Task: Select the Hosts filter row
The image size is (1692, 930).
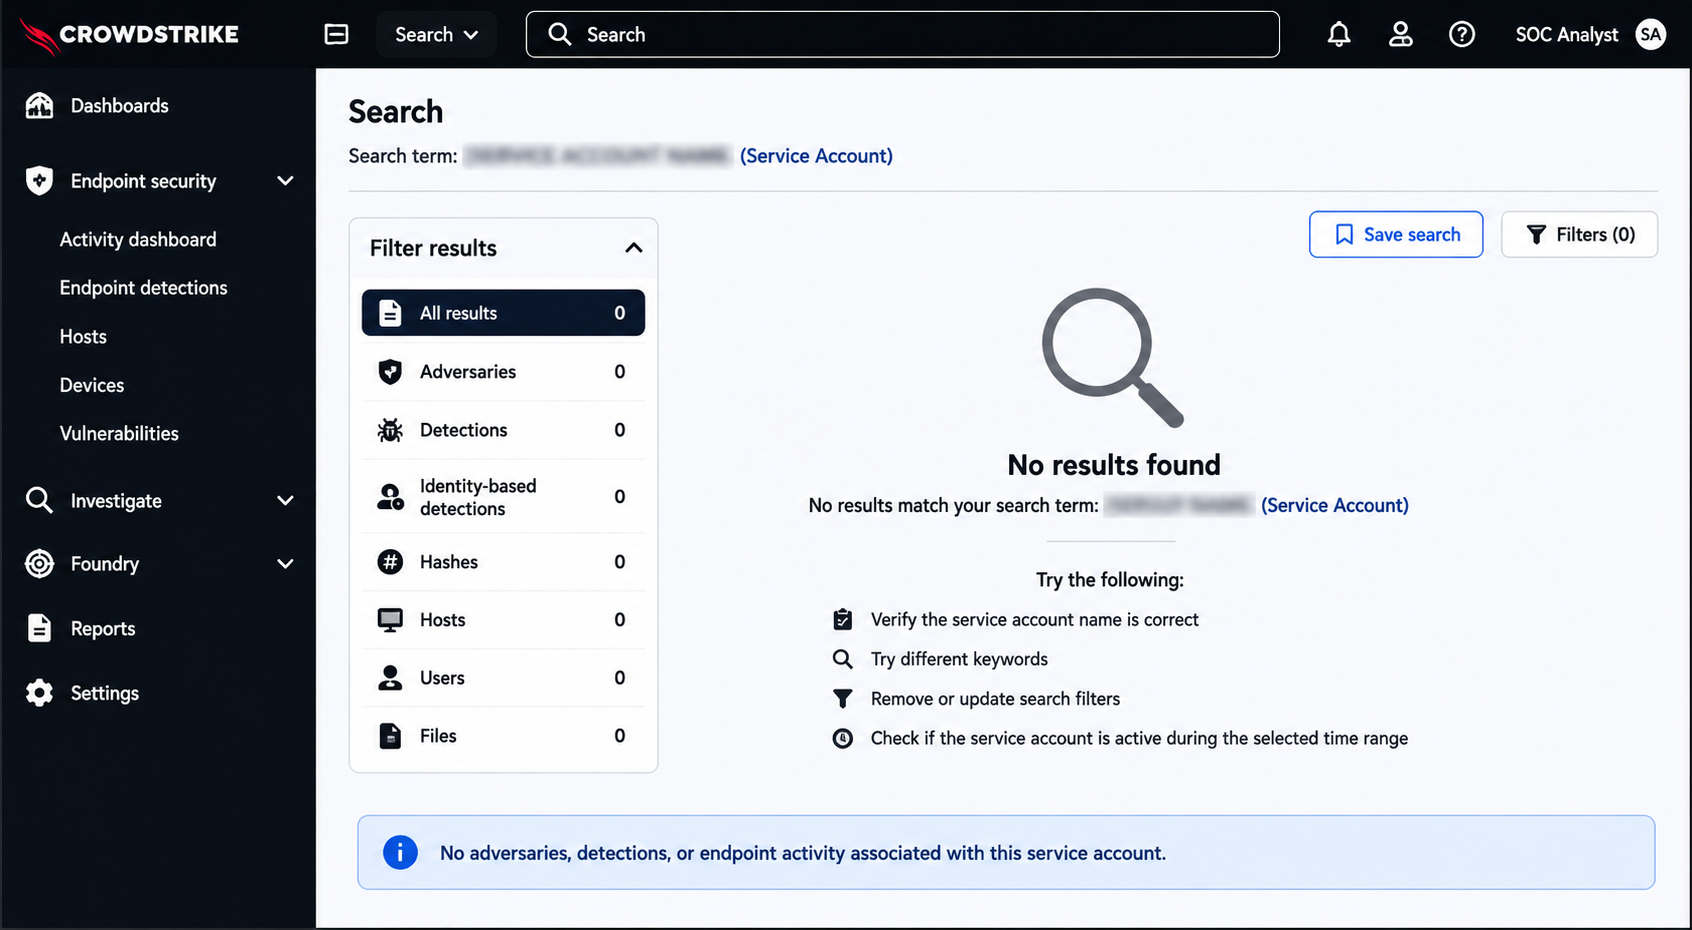Action: coord(503,620)
